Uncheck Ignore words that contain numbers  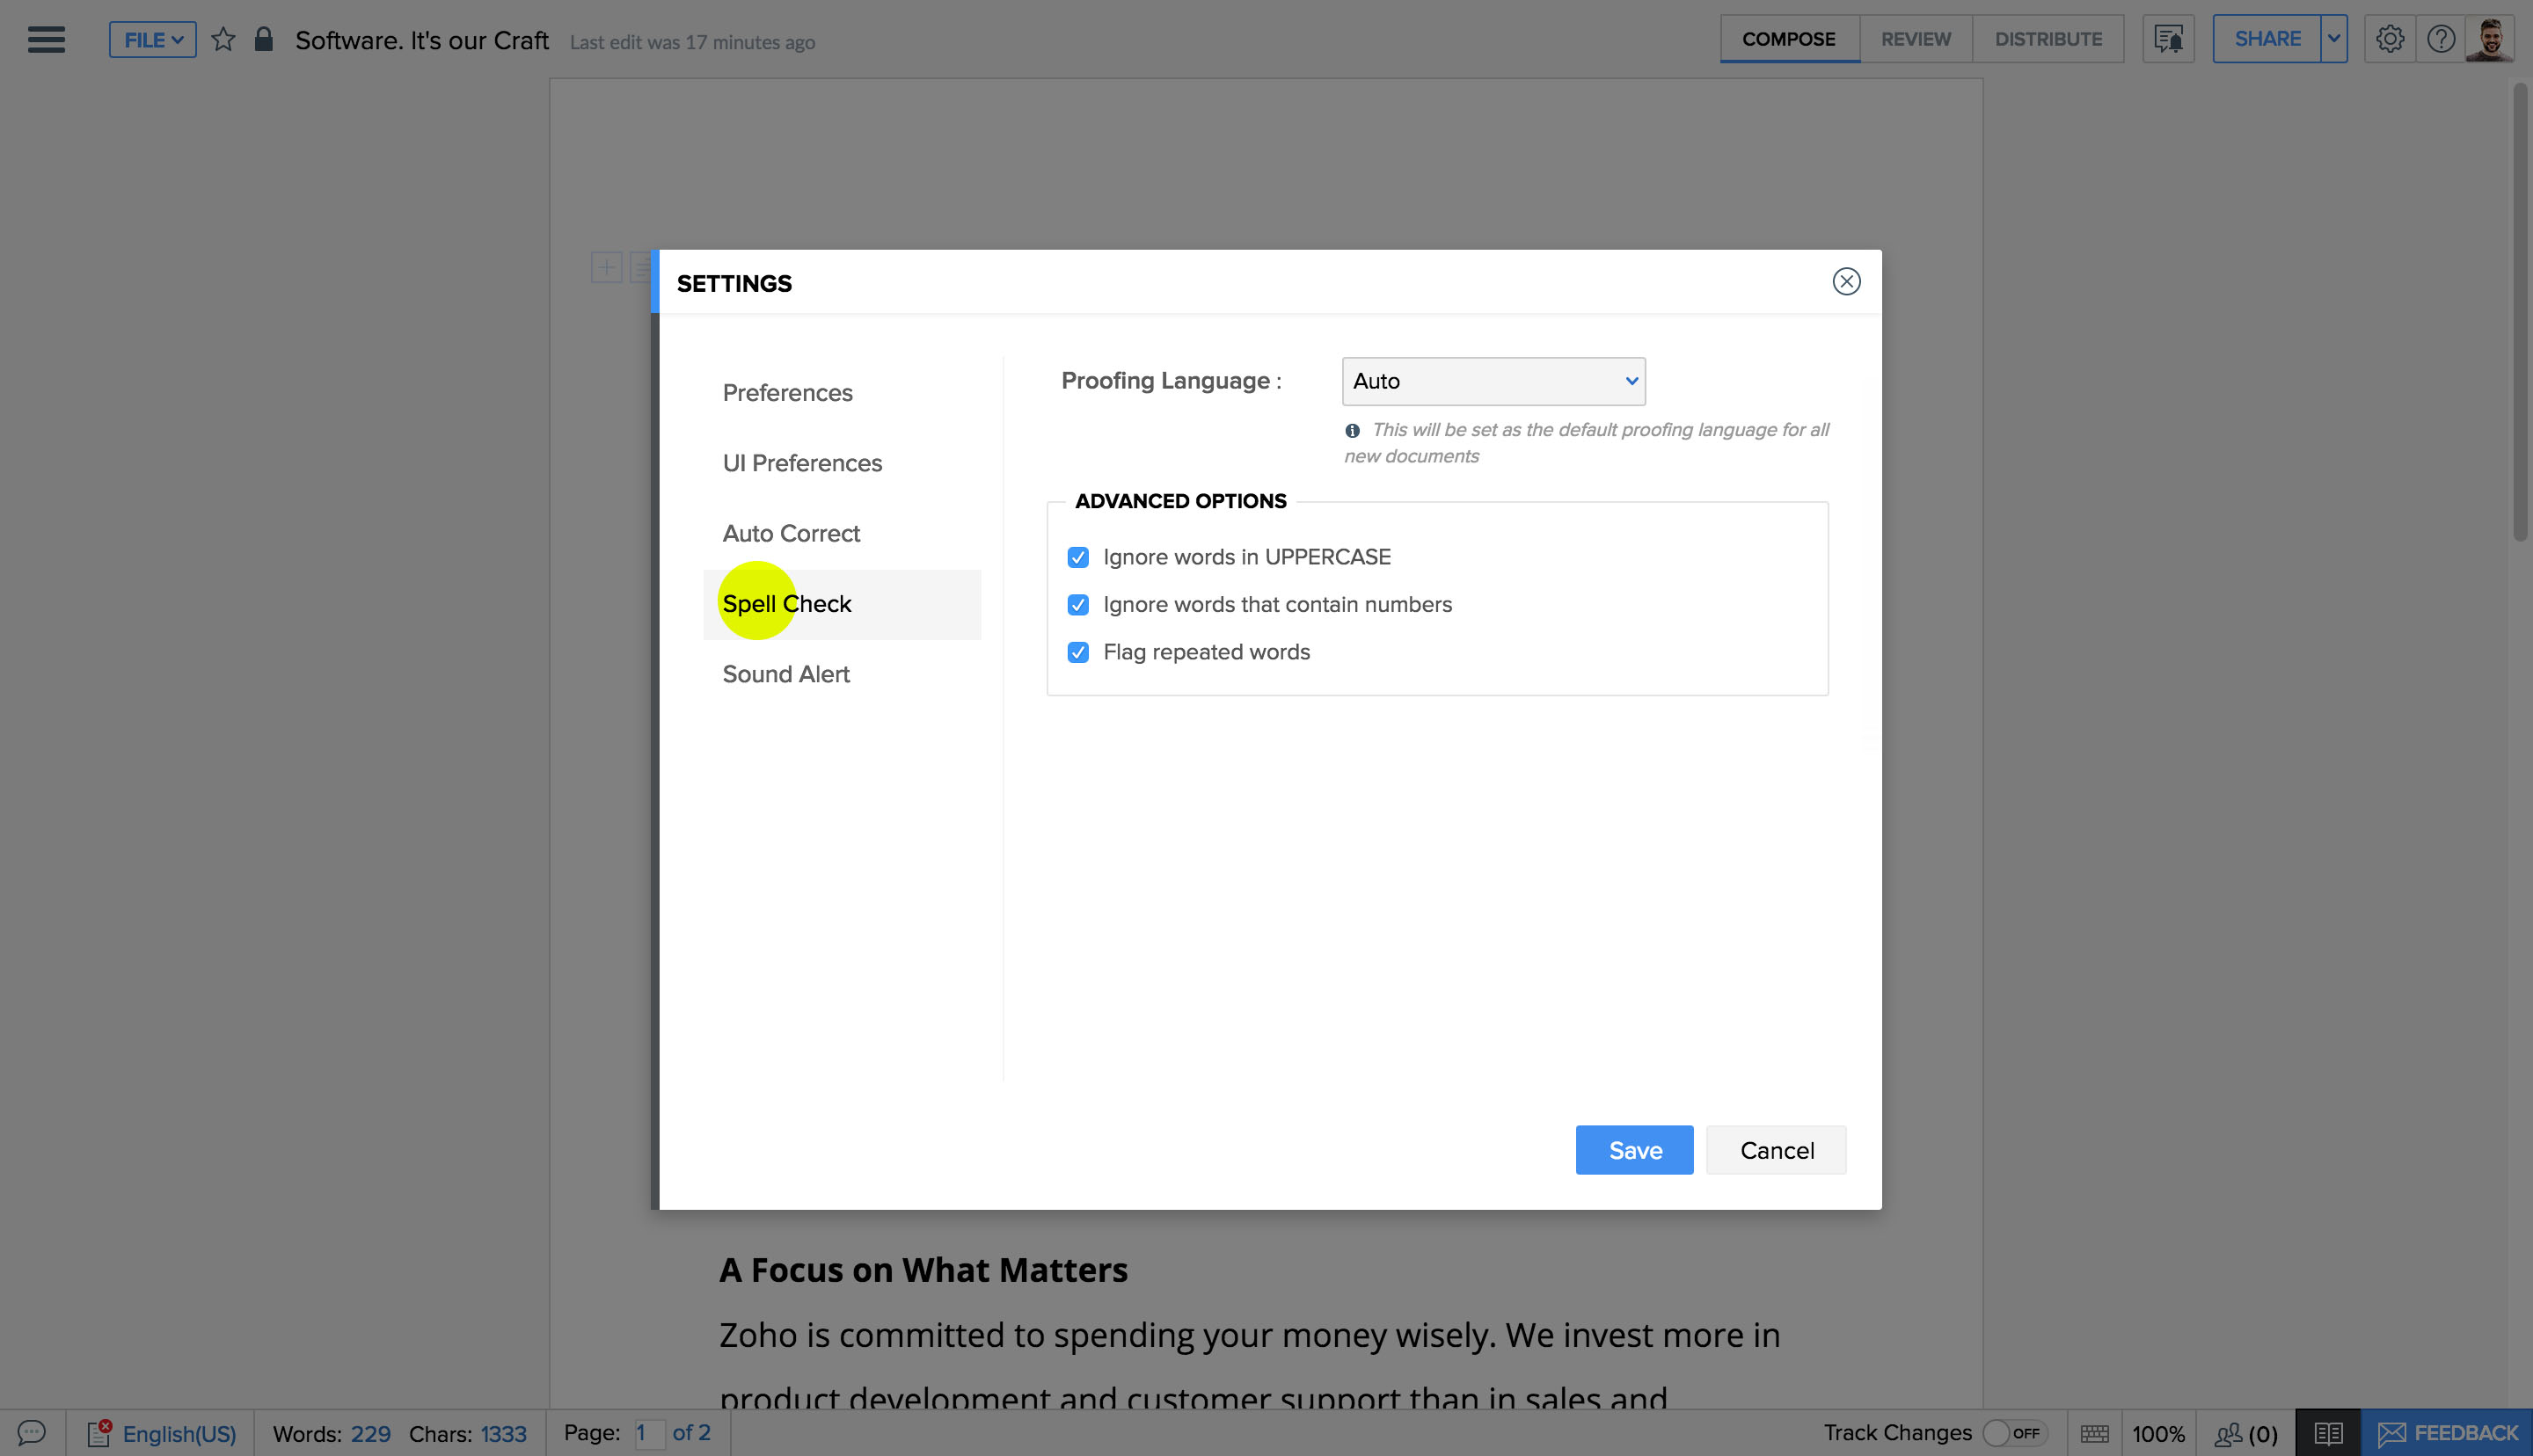click(1078, 605)
